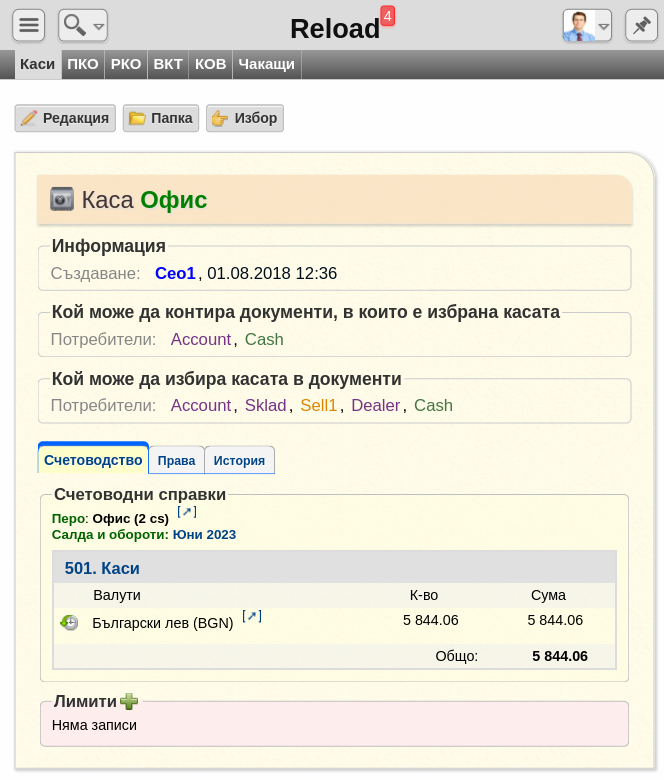Switch to the ПКО tab
The image size is (664, 780).
click(83, 64)
